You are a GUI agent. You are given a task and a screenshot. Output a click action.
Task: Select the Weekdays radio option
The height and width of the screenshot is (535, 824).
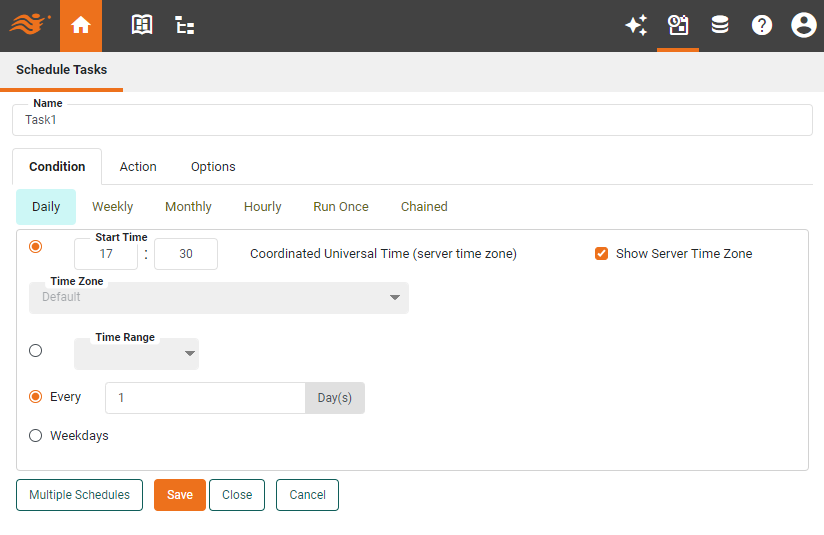[x=36, y=436]
